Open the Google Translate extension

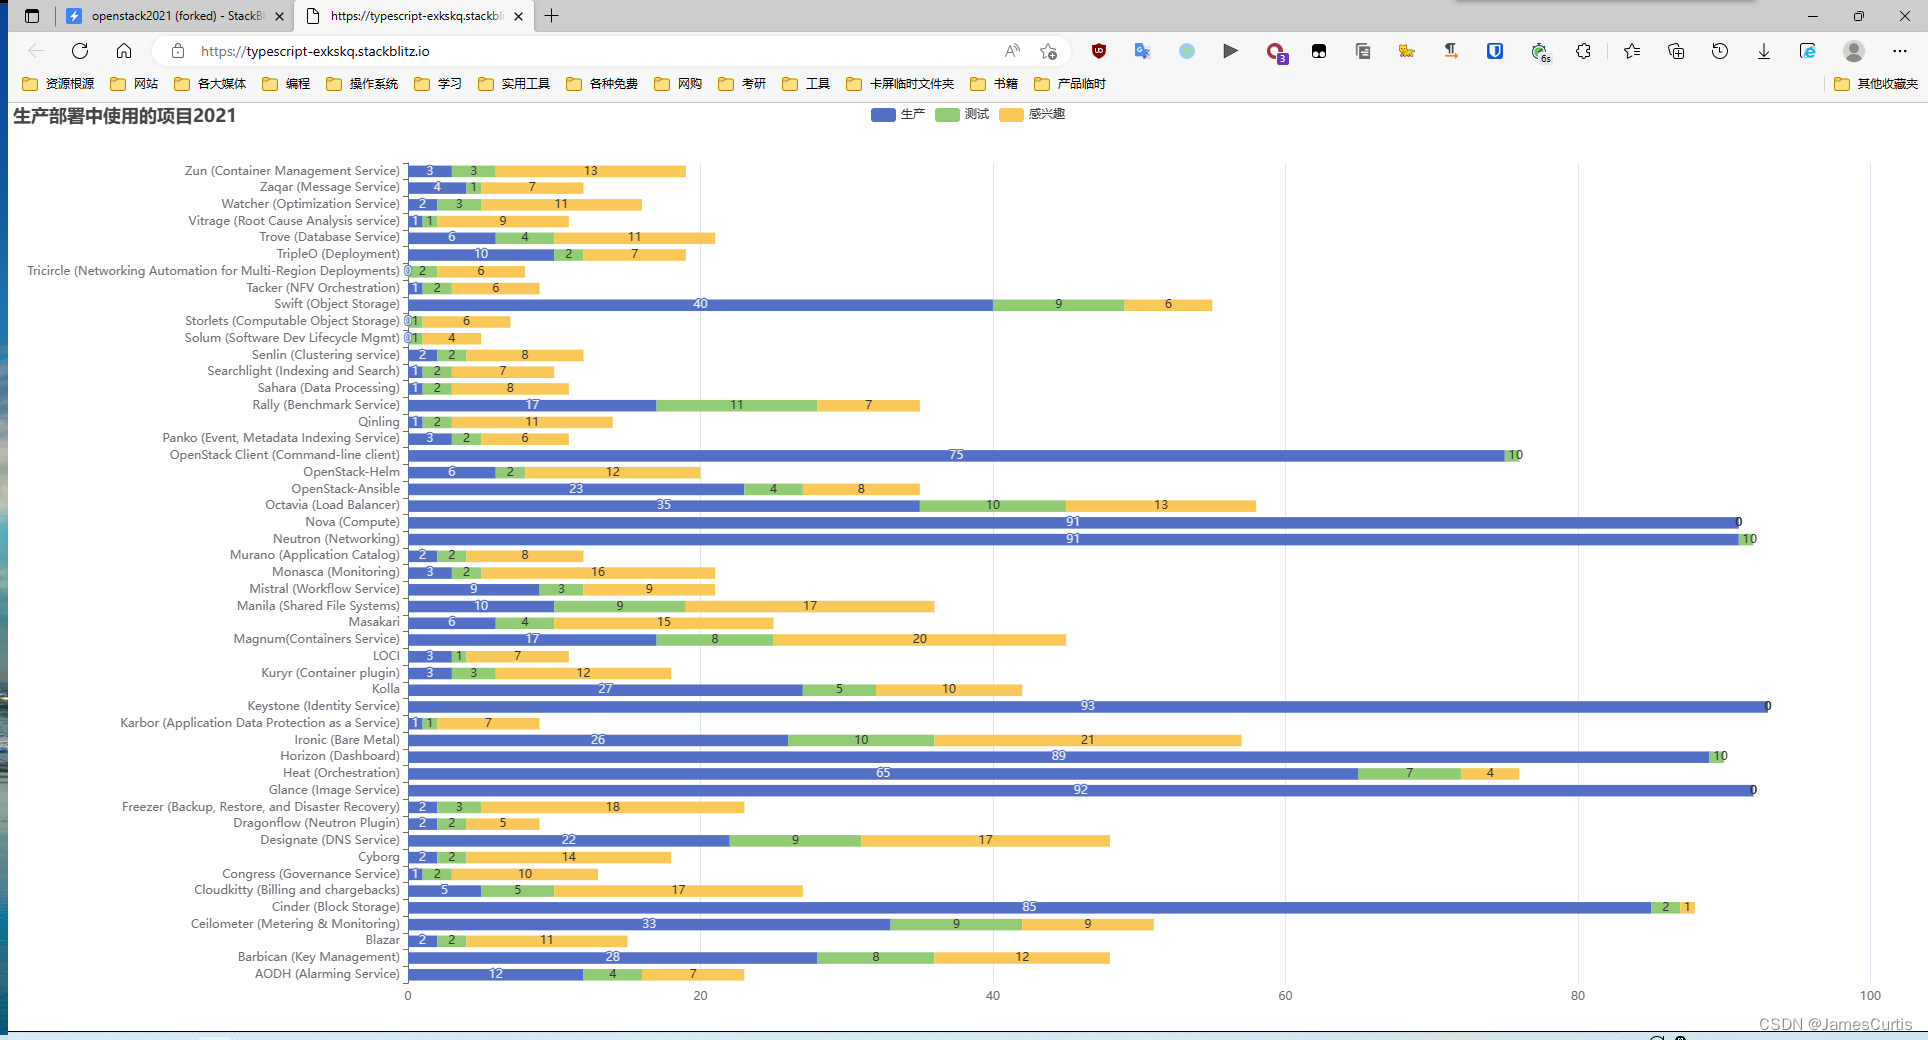click(x=1142, y=51)
